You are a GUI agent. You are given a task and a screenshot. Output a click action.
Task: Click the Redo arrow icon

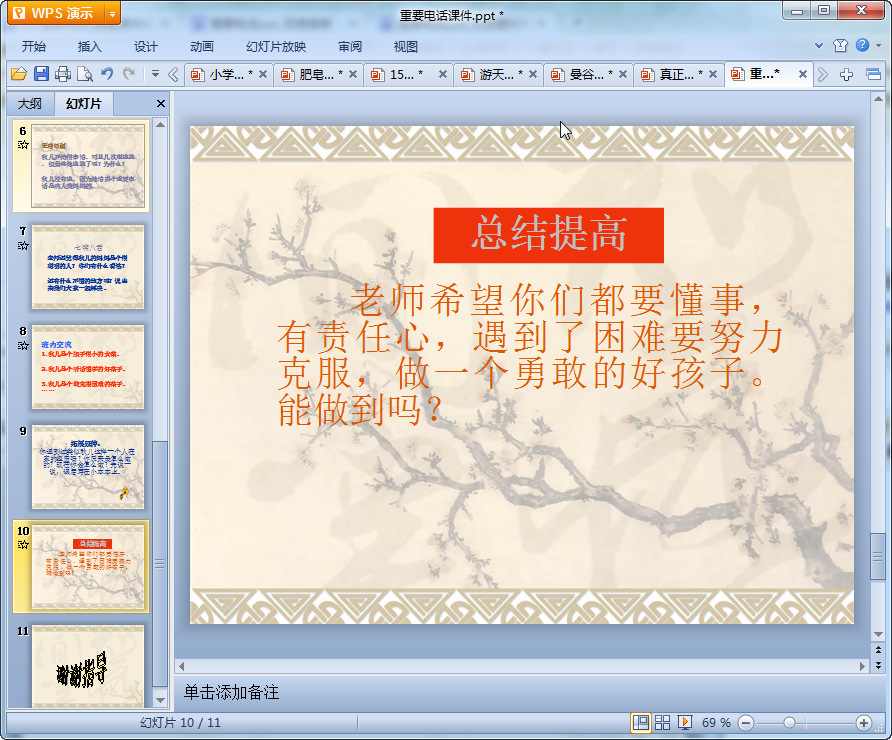point(129,74)
